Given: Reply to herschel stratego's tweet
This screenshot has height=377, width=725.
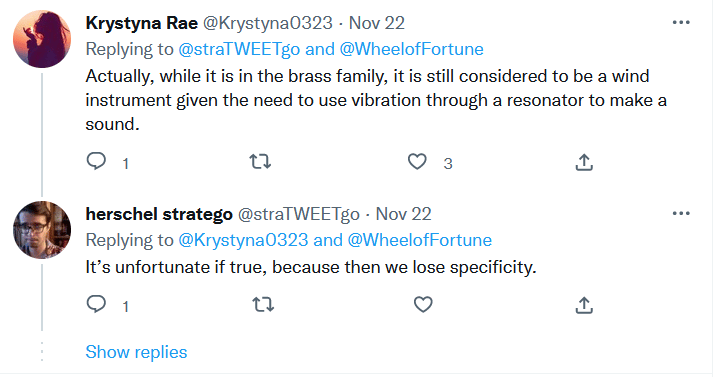Looking at the screenshot, I should click(x=96, y=304).
